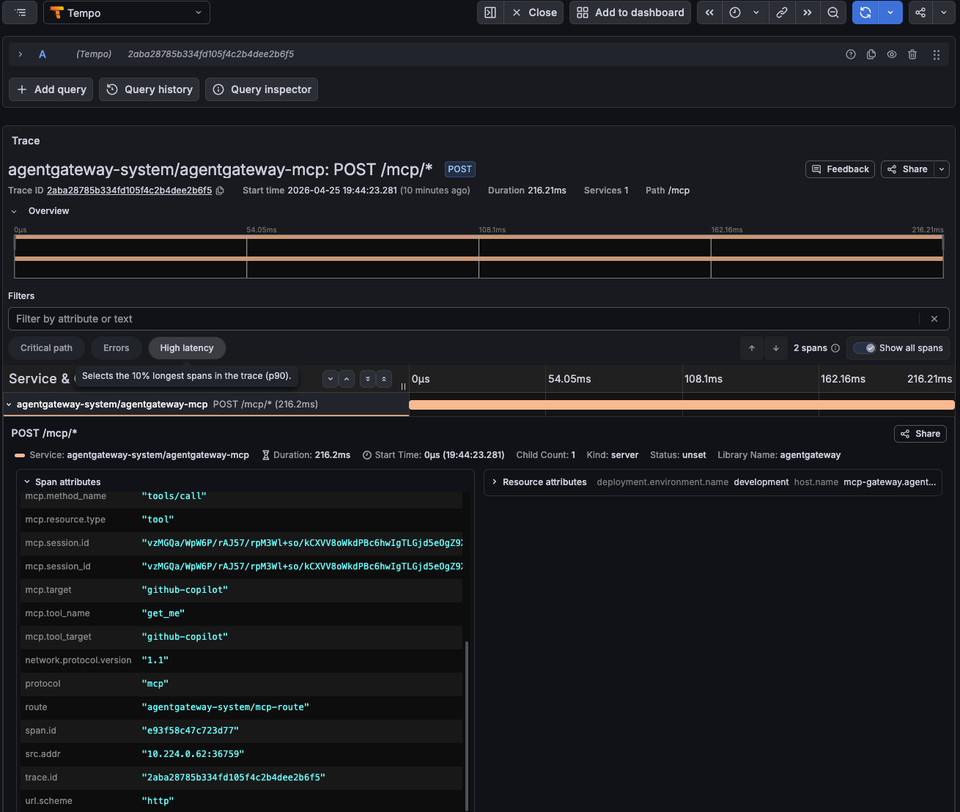The image size is (960, 812).
Task: Click the query help question mark icon
Action: 851,54
